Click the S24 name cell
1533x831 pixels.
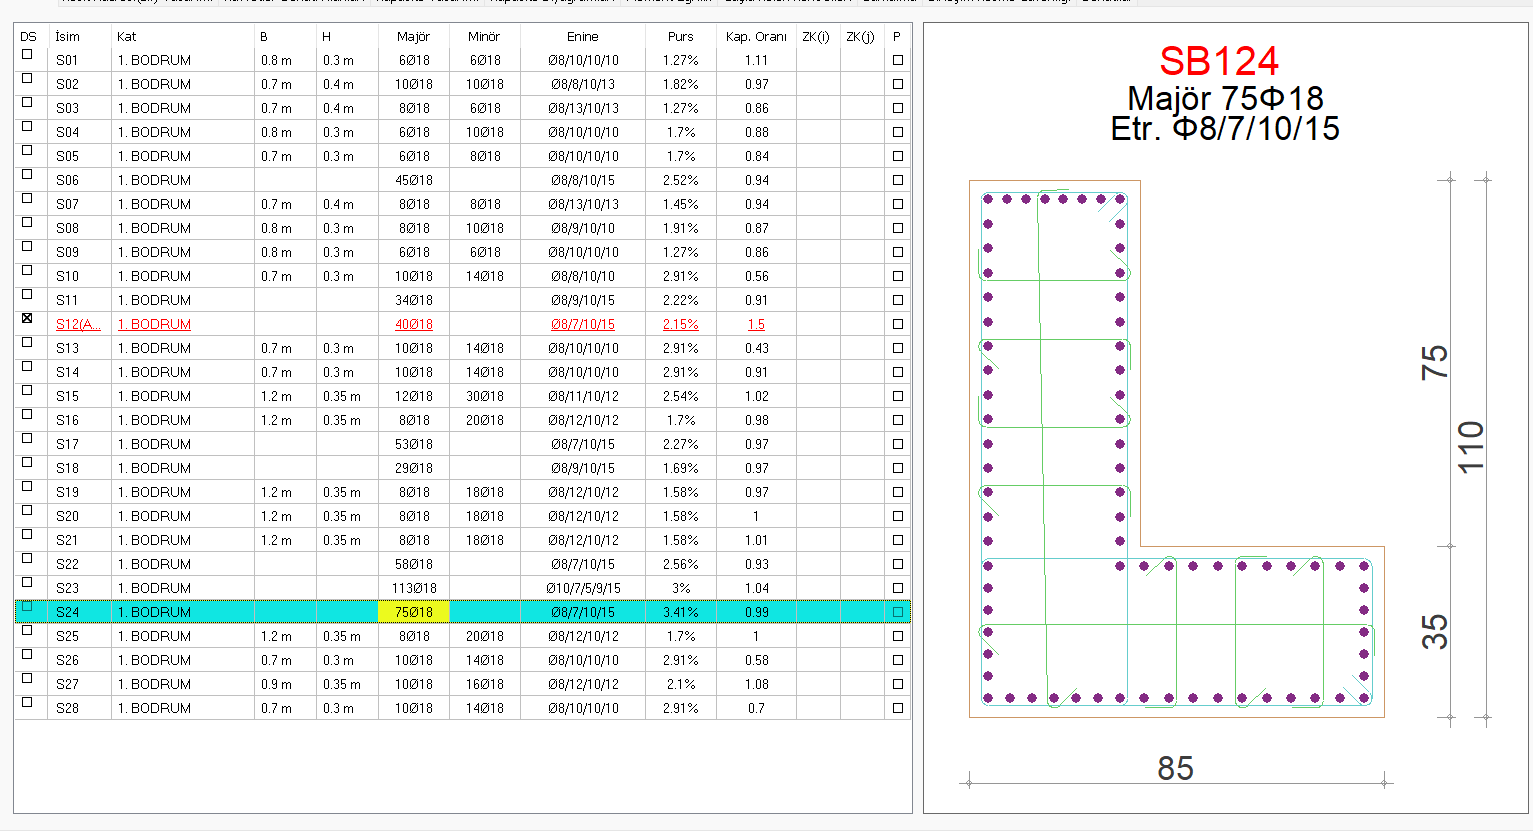coord(80,612)
